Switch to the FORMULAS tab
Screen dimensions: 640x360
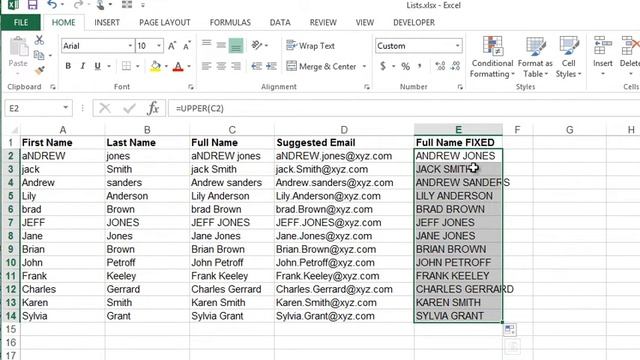pos(230,22)
